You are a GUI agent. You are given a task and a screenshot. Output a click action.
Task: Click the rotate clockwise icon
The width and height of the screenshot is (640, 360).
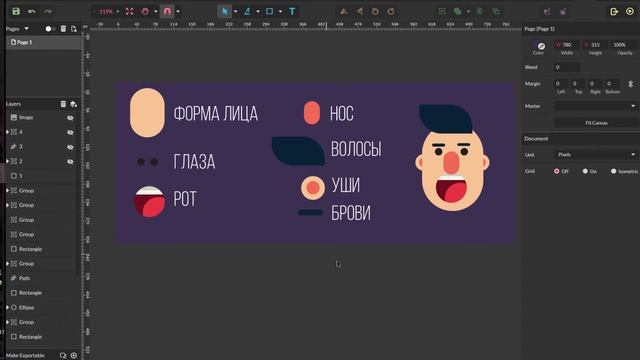tap(391, 11)
